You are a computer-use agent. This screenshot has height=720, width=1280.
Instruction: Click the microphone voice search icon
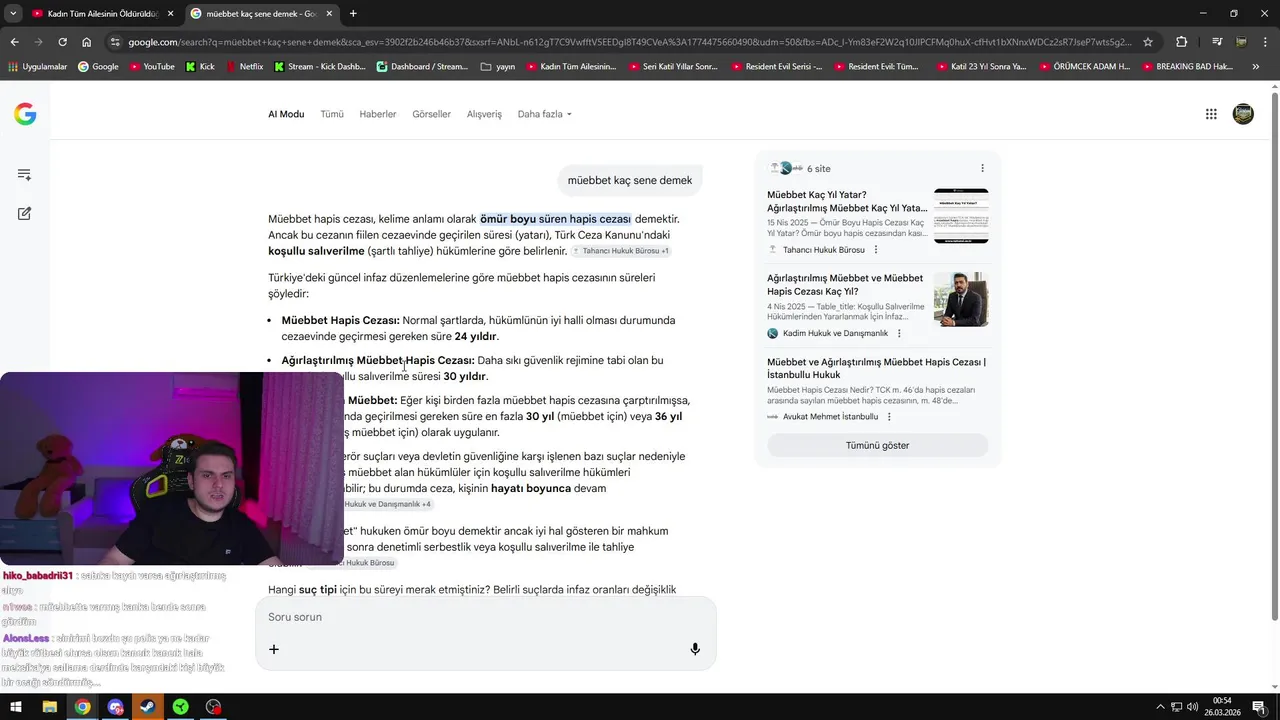(695, 649)
